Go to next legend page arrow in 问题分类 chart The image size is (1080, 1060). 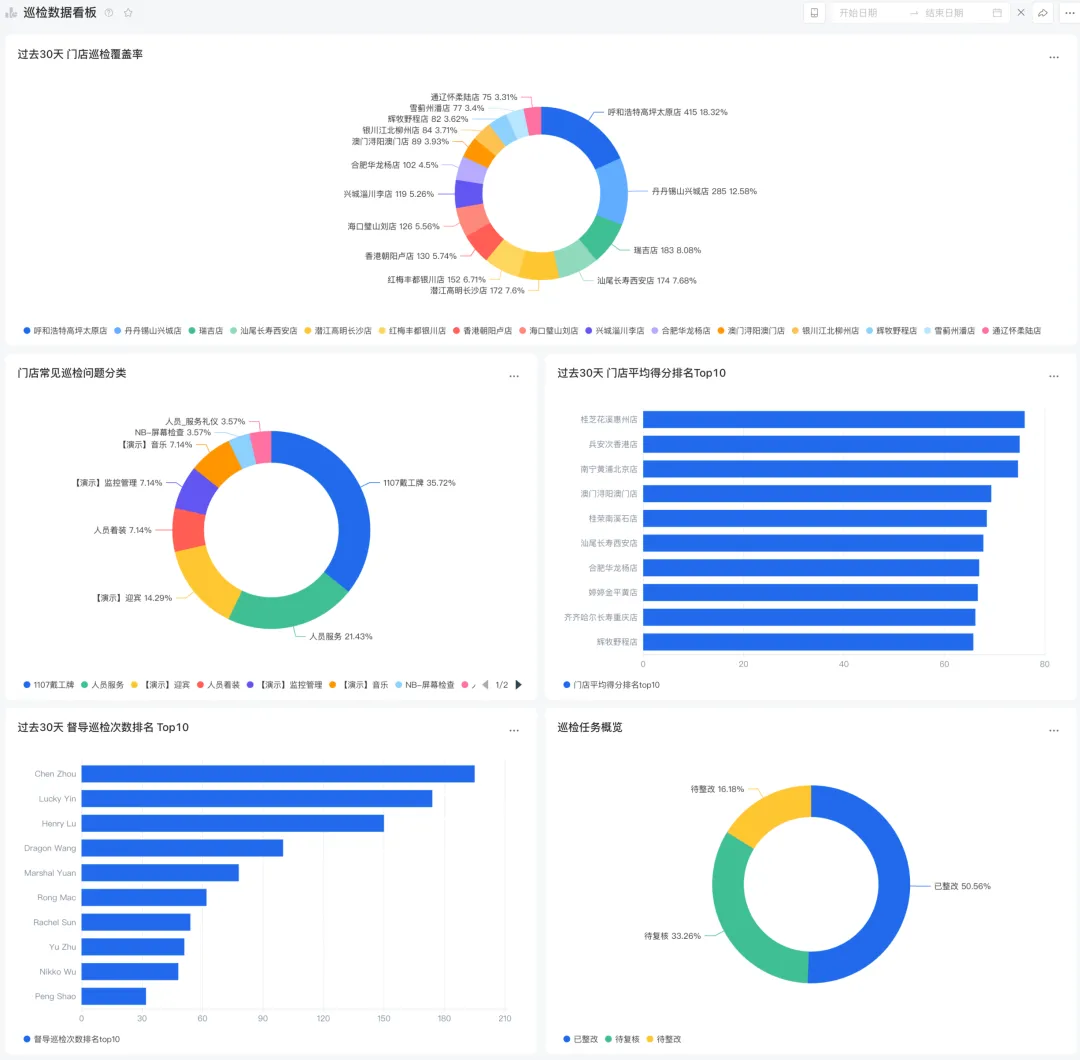(x=519, y=685)
